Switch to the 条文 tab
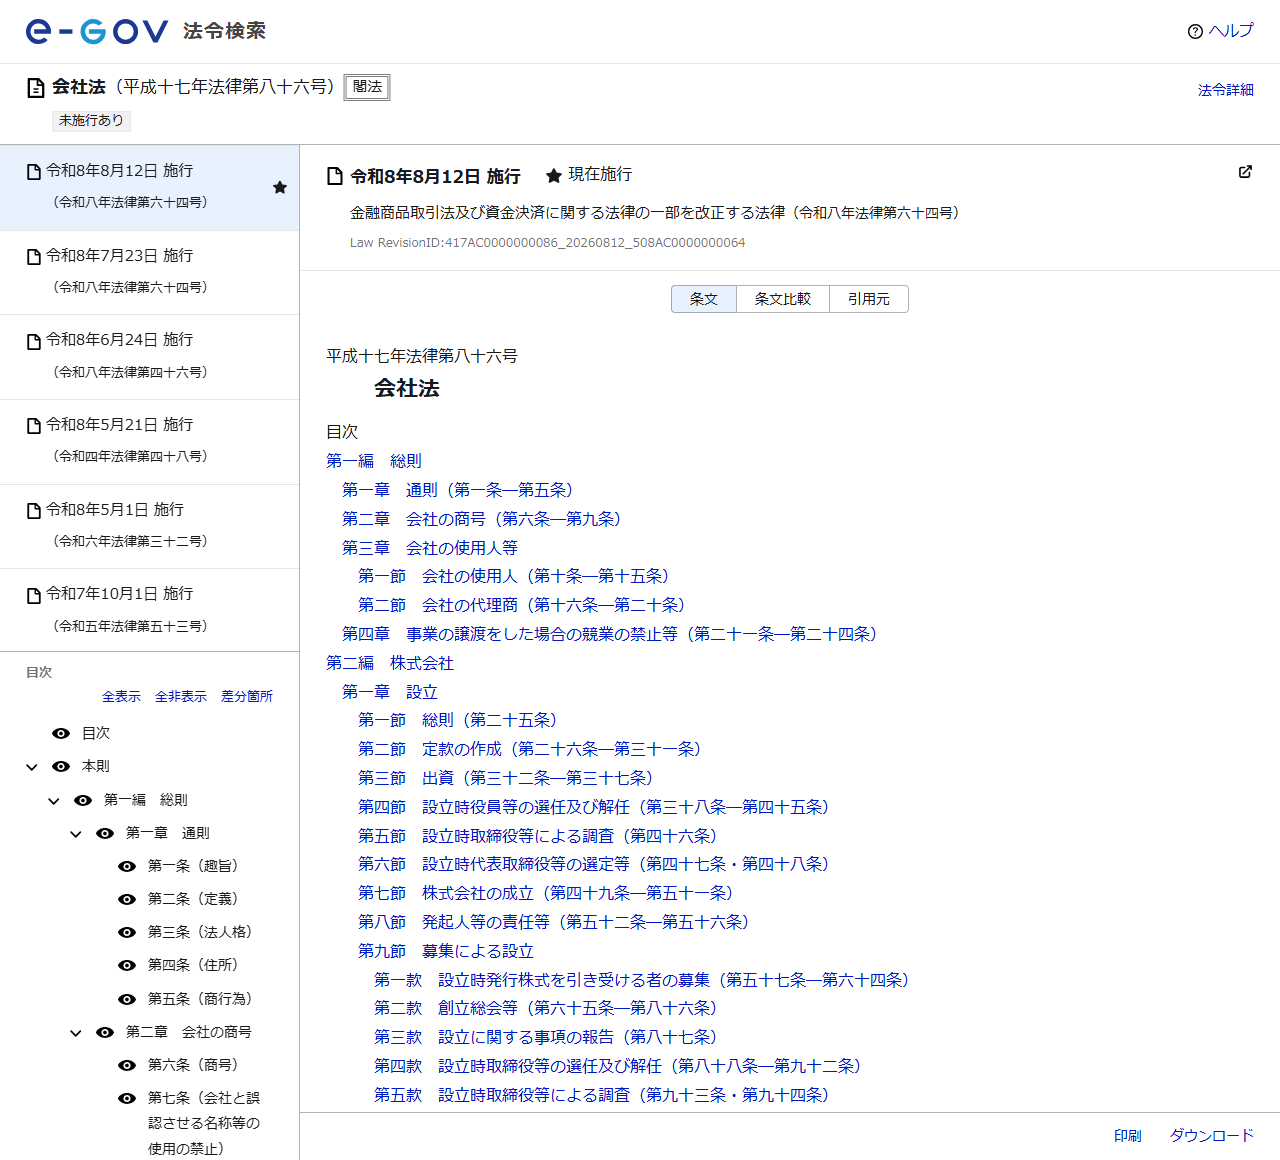The image size is (1280, 1160). 704,299
